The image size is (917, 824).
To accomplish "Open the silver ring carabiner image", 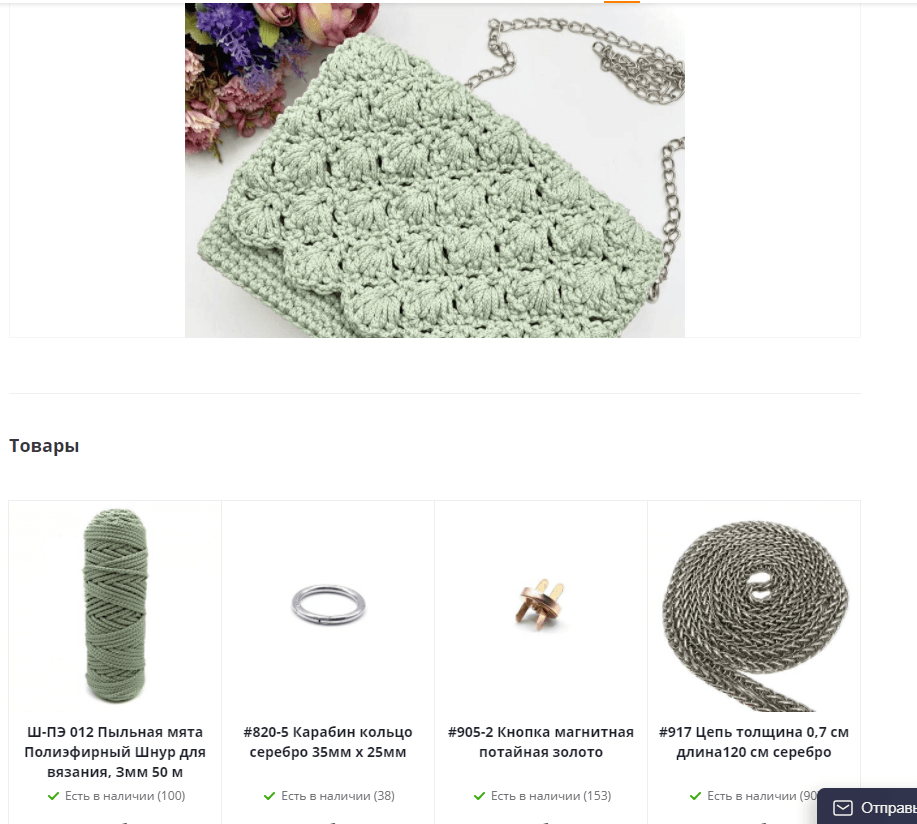I will [328, 604].
